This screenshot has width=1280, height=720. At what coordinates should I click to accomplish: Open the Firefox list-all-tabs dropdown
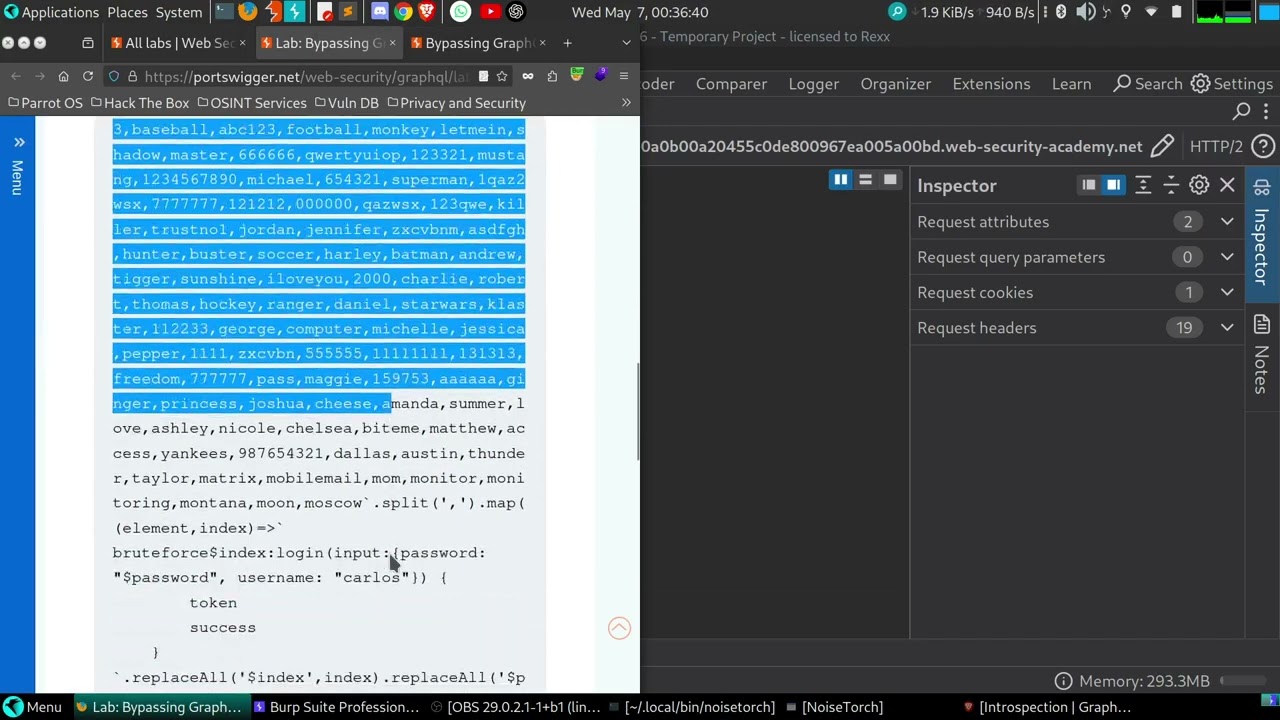[x=626, y=43]
